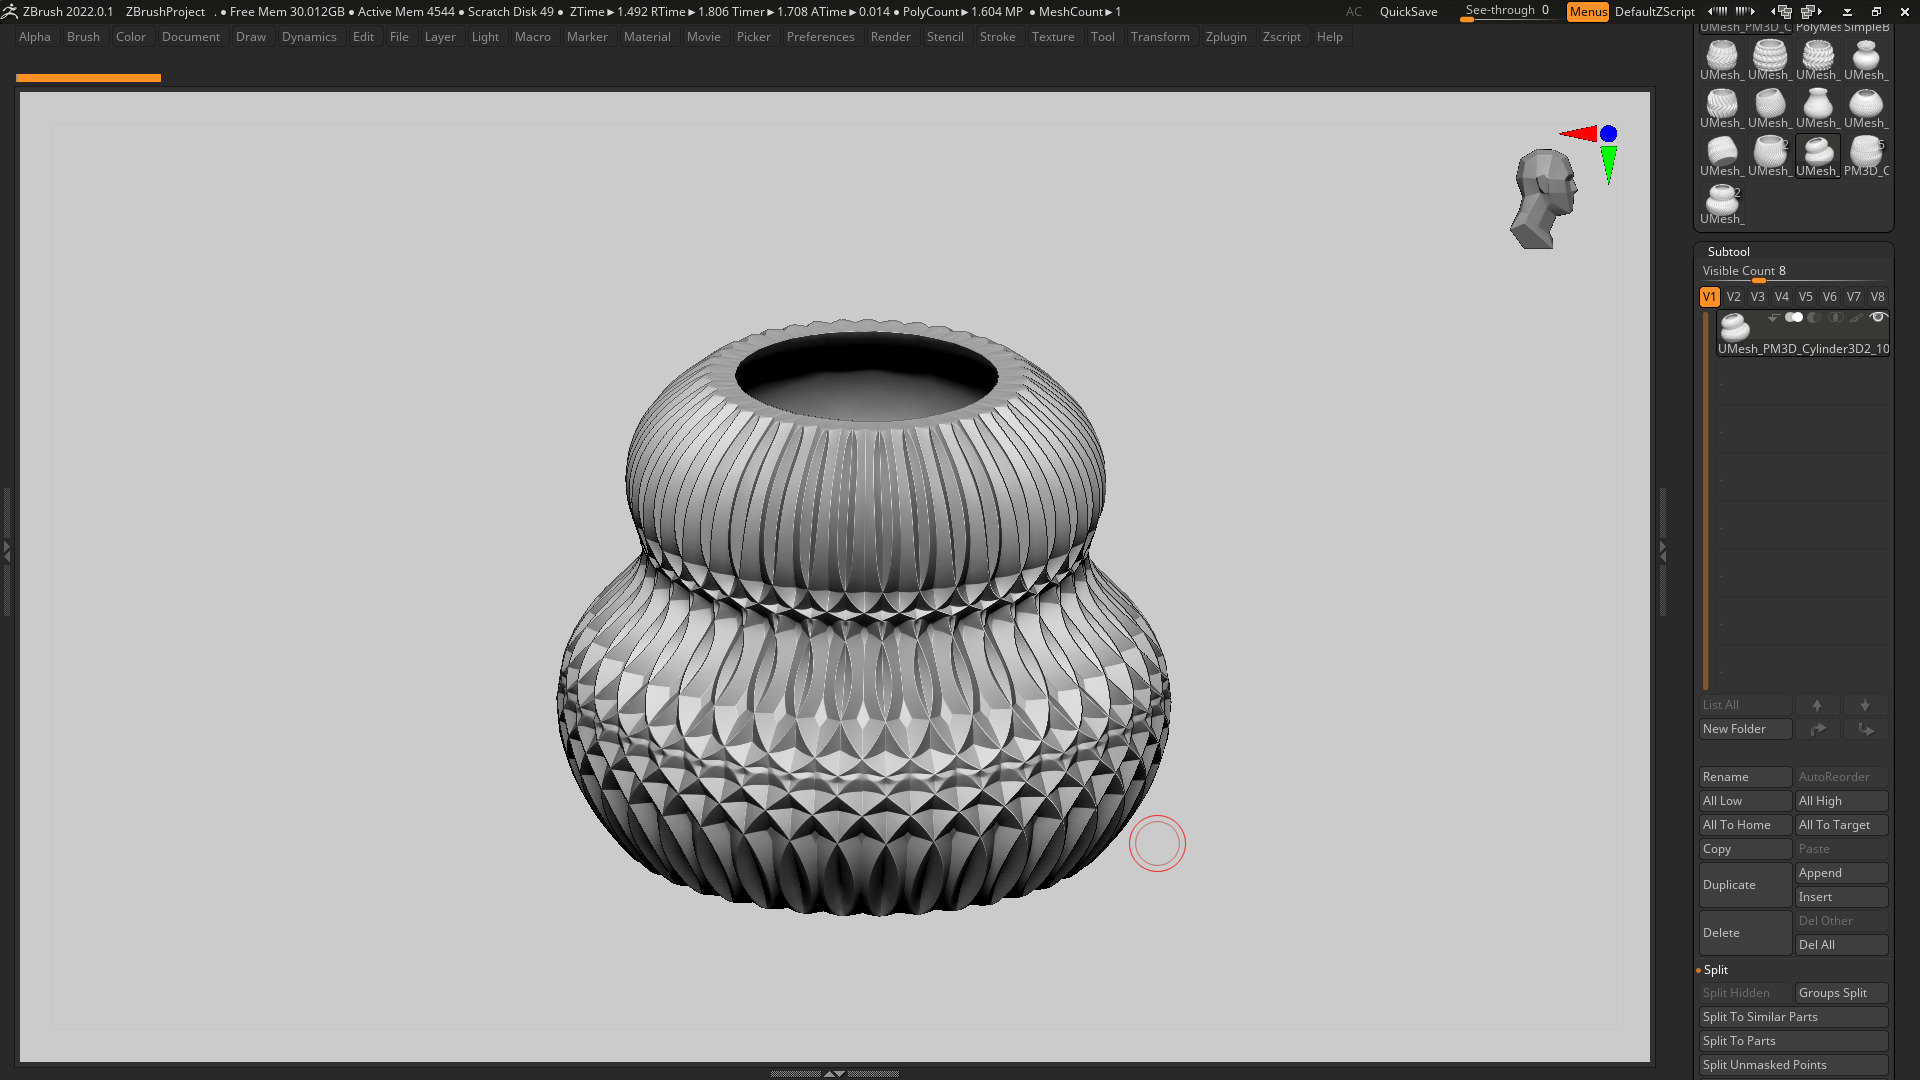Open the Material menu

tap(647, 37)
